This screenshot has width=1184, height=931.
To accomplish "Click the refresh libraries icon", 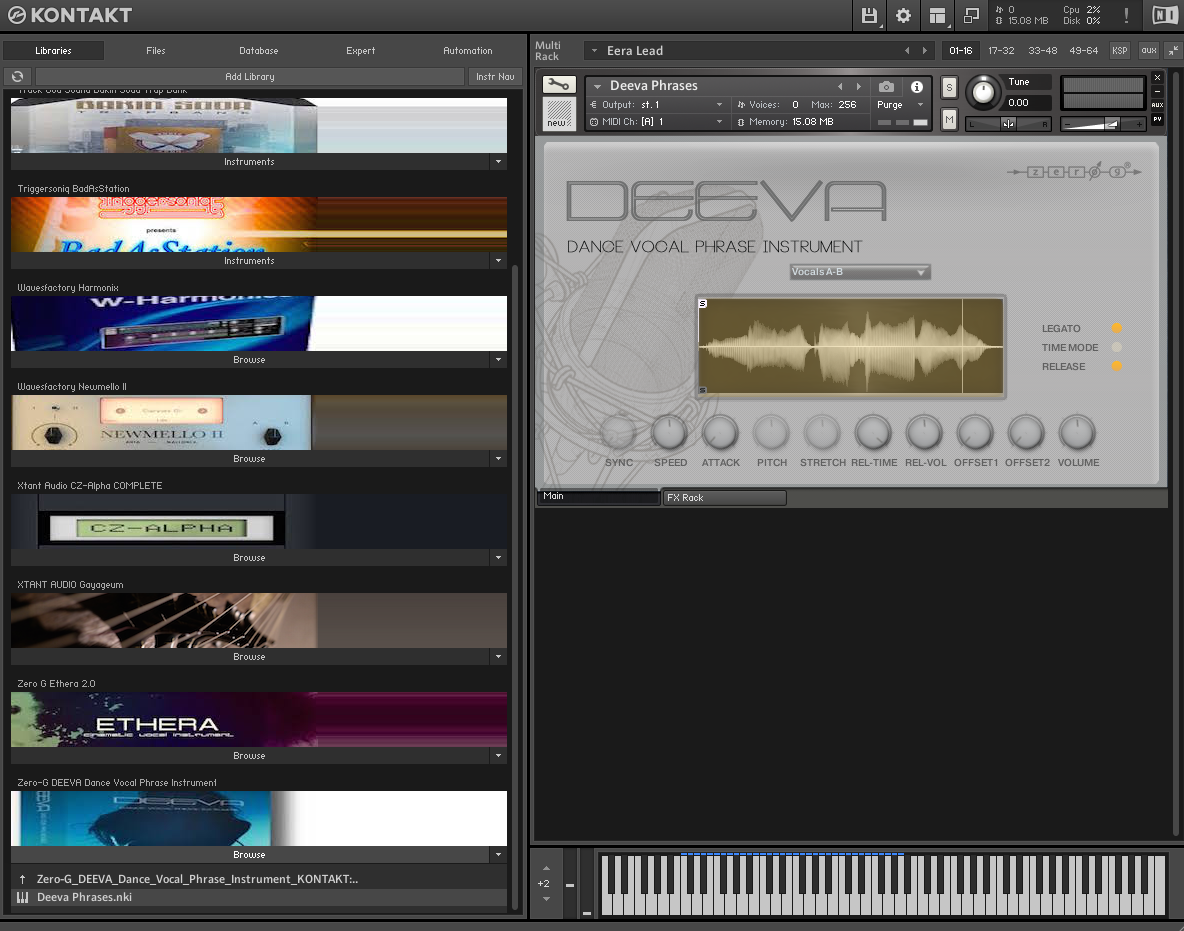I will coord(17,76).
